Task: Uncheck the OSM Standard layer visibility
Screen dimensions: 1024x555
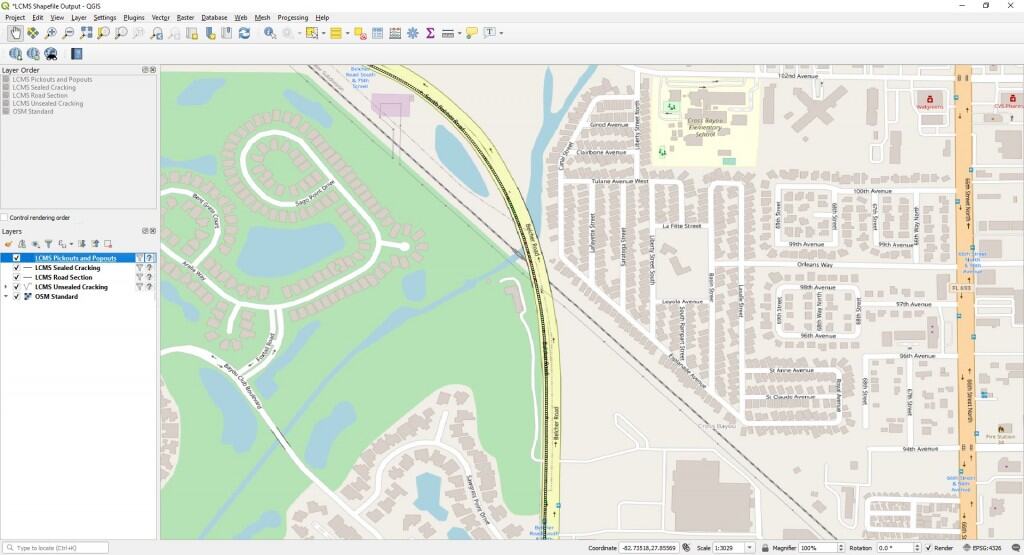Action: click(17, 296)
